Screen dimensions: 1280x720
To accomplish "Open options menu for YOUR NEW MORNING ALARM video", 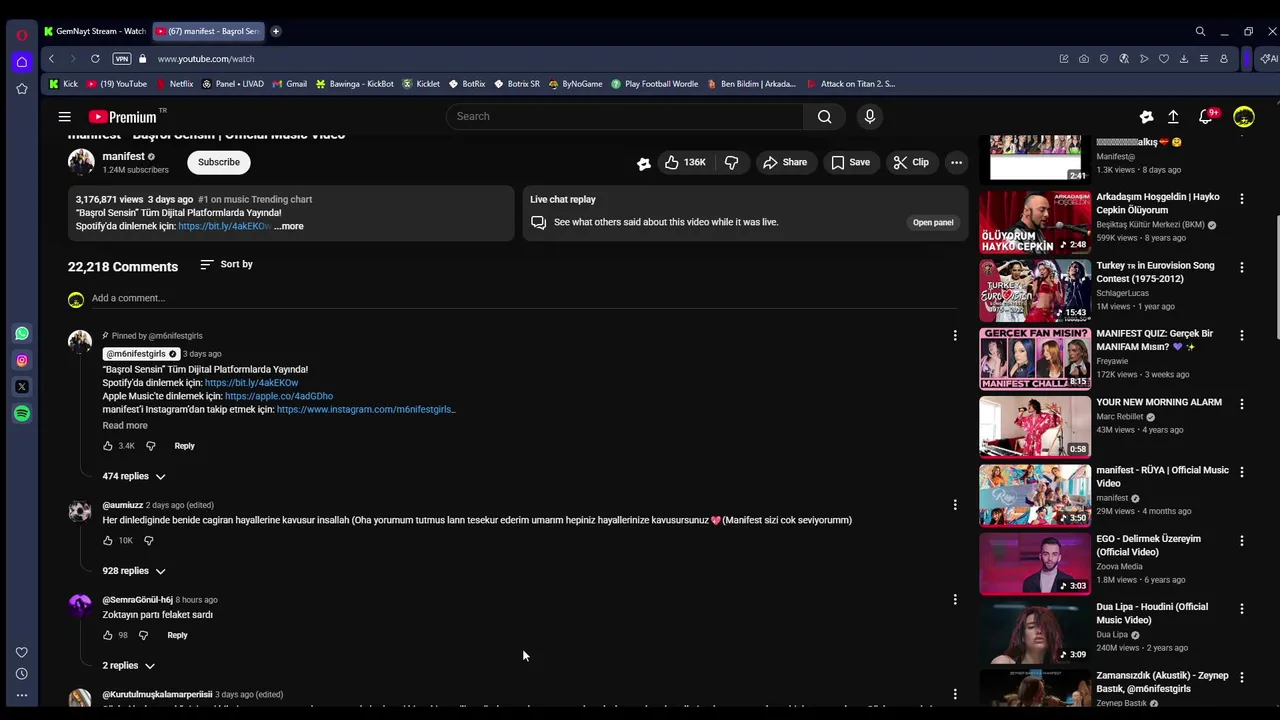I will [x=1242, y=404].
